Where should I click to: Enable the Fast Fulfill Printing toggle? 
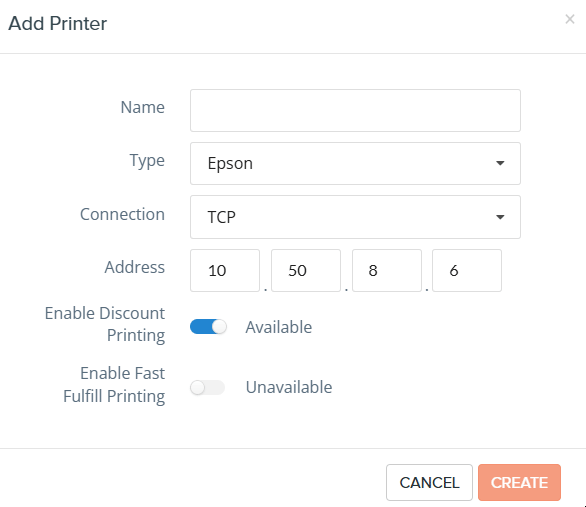pyautogui.click(x=207, y=387)
